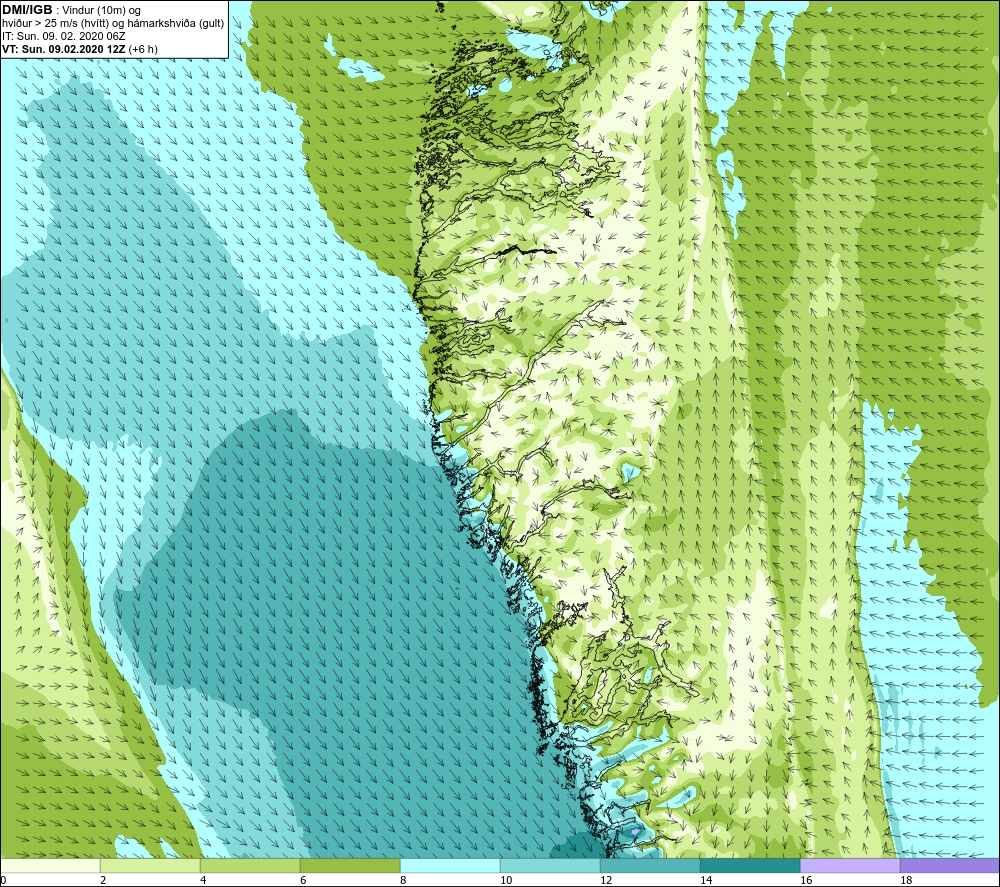Viewport: 1000px width, 887px height.
Task: Click the 4–6 m/s green legend swatch
Action: tap(250, 865)
